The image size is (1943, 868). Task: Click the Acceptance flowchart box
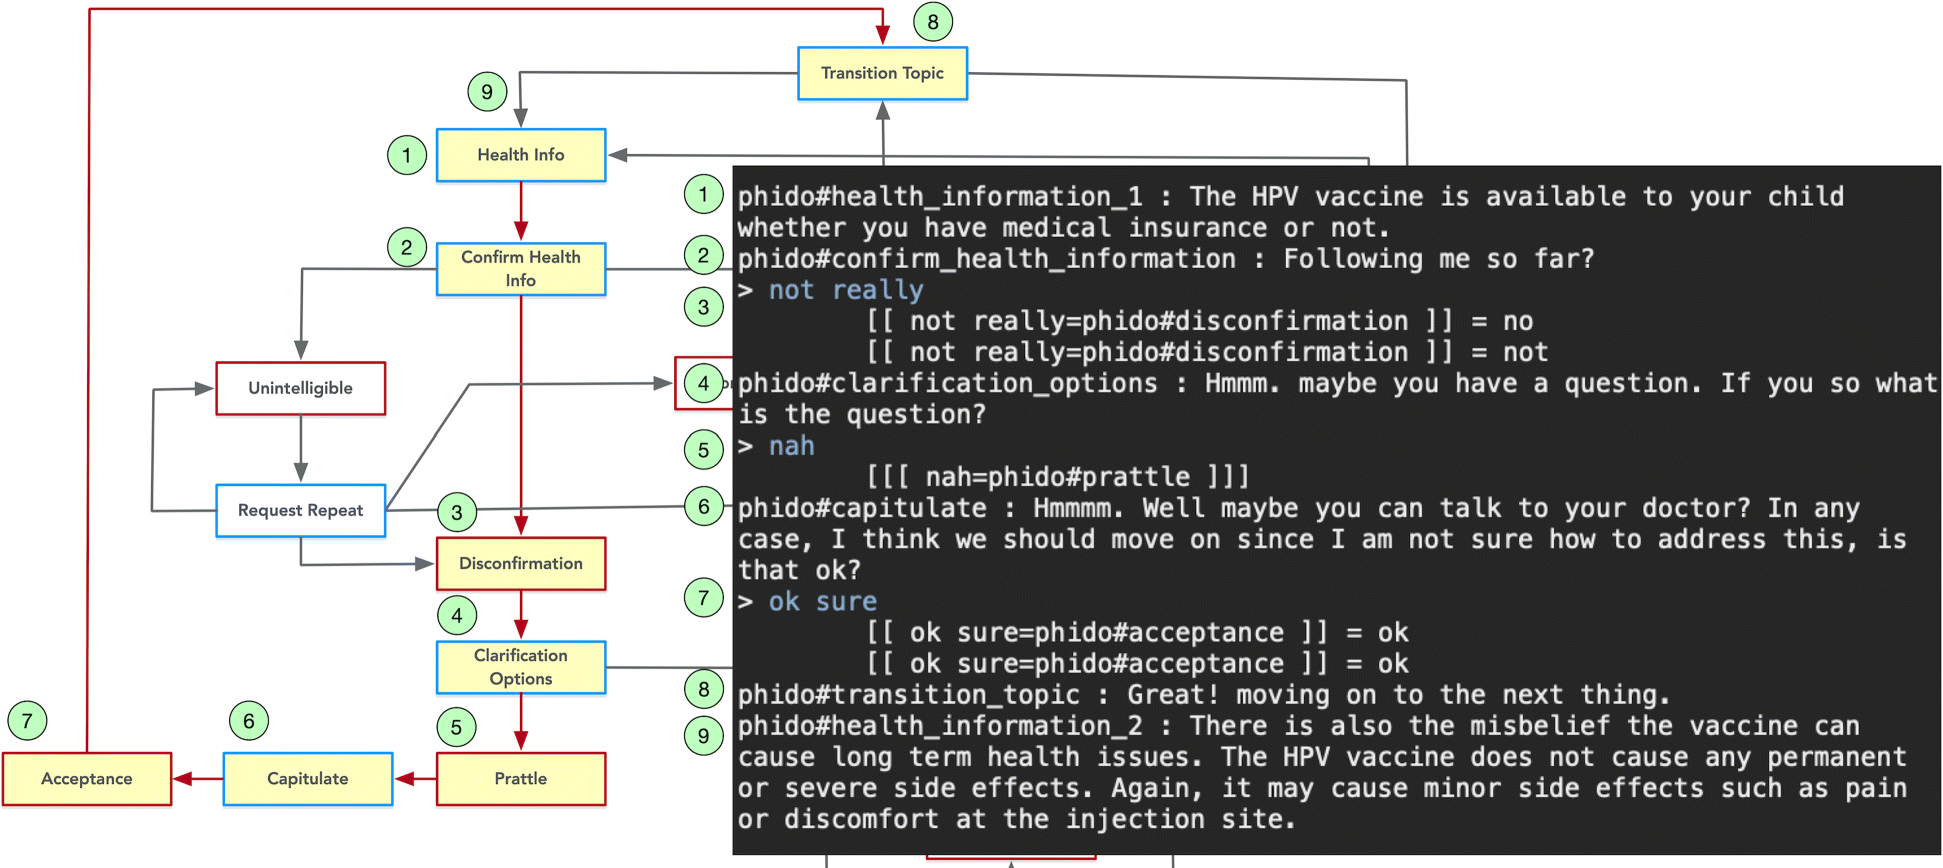(x=87, y=778)
